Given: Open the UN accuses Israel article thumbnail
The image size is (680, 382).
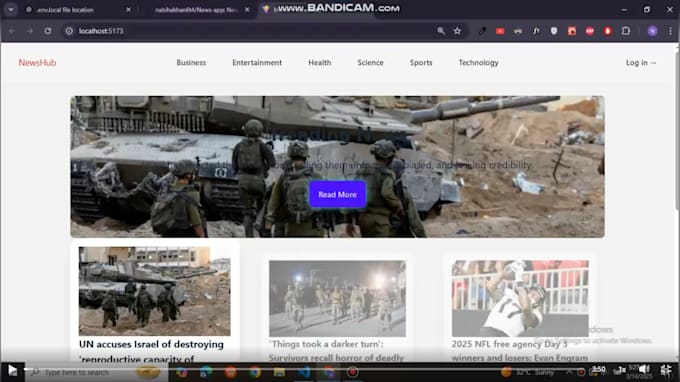Looking at the screenshot, I should [x=154, y=291].
